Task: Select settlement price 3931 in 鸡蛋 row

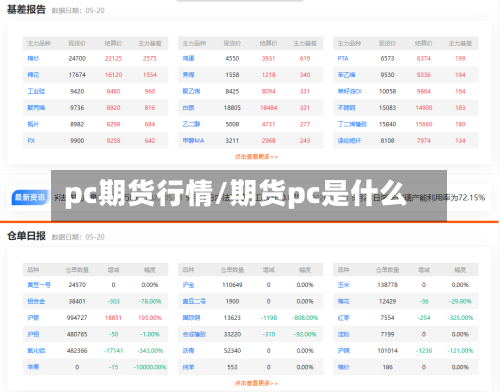Action: coord(268,58)
